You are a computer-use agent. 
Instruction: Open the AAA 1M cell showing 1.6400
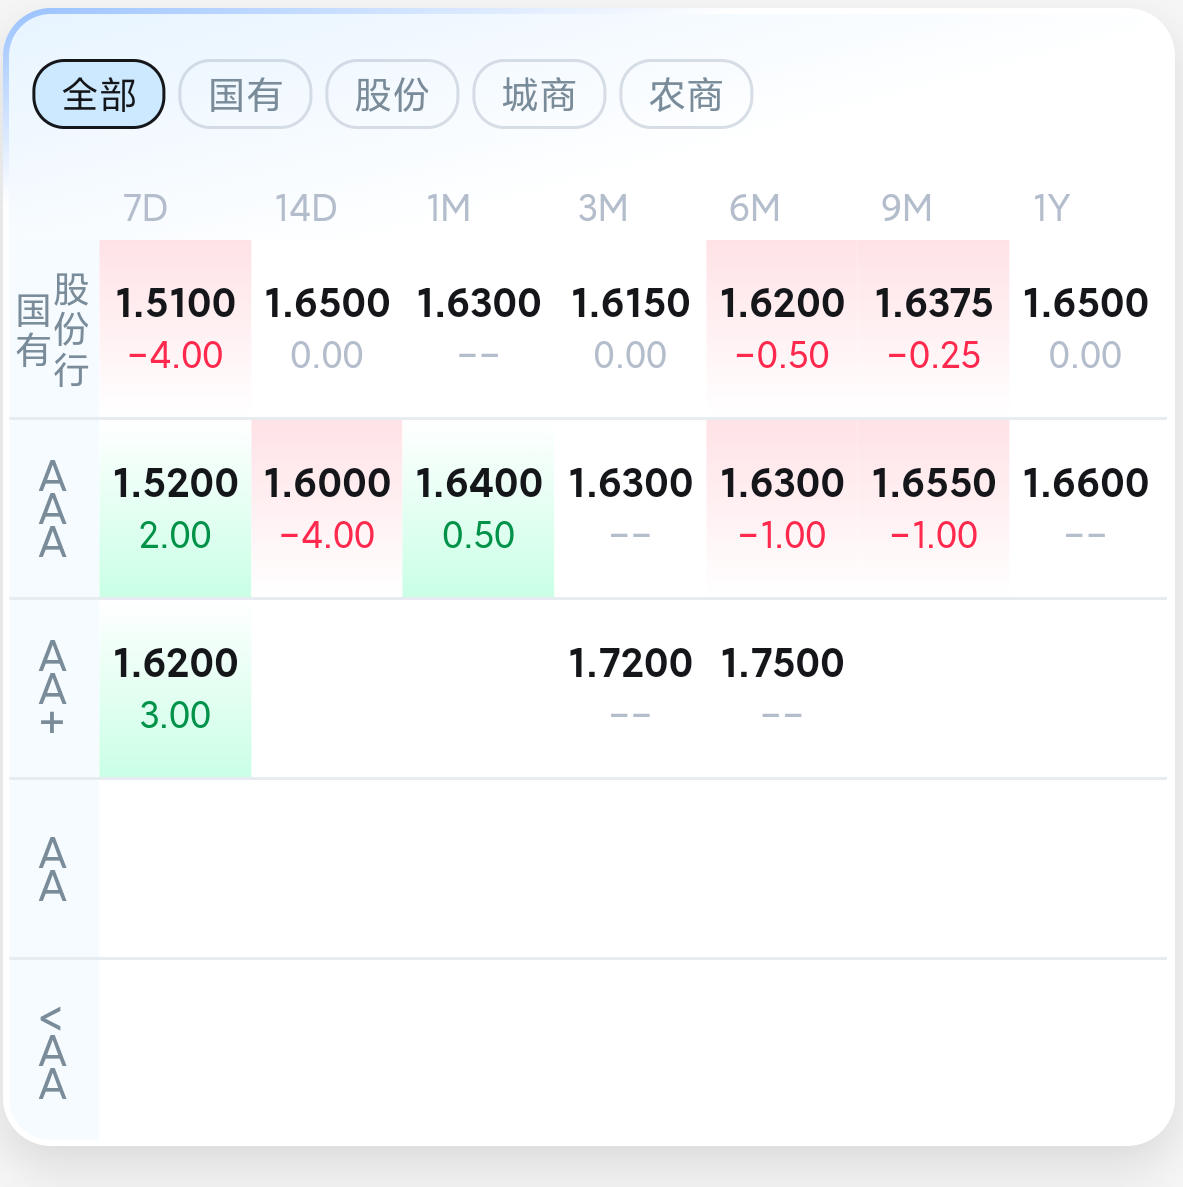click(x=478, y=509)
